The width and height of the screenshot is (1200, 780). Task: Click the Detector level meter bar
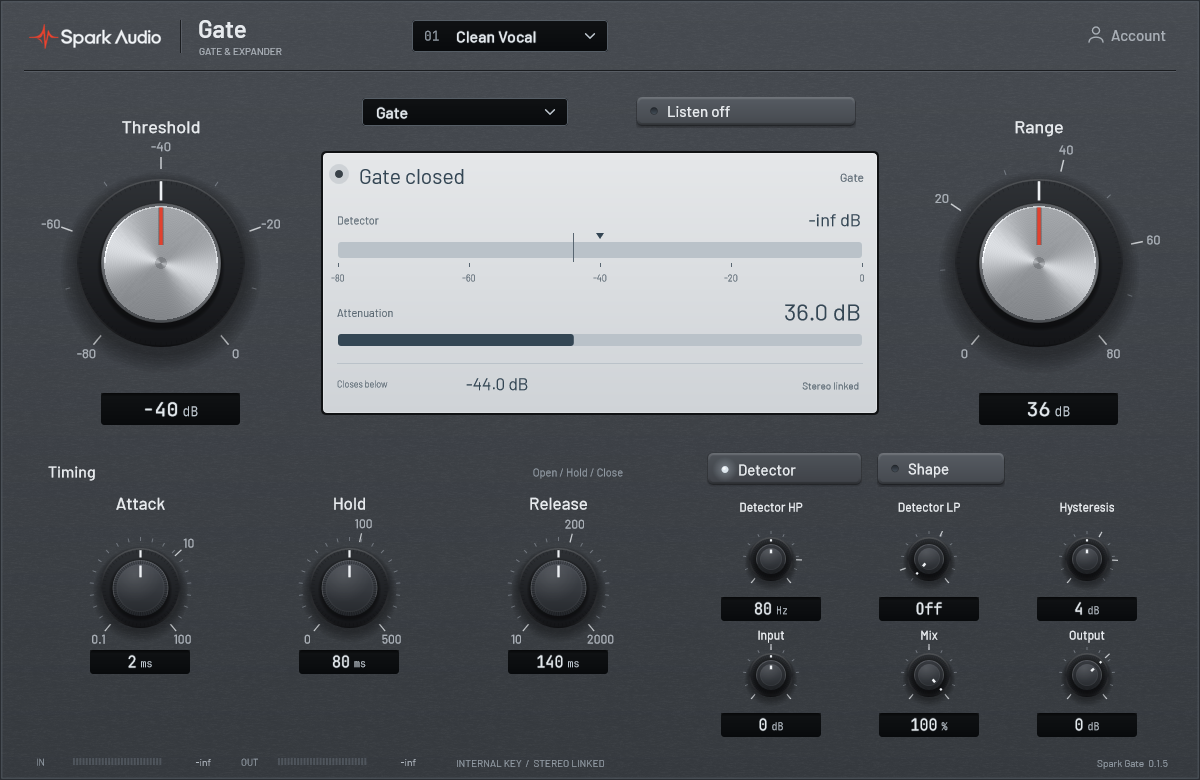(x=600, y=250)
